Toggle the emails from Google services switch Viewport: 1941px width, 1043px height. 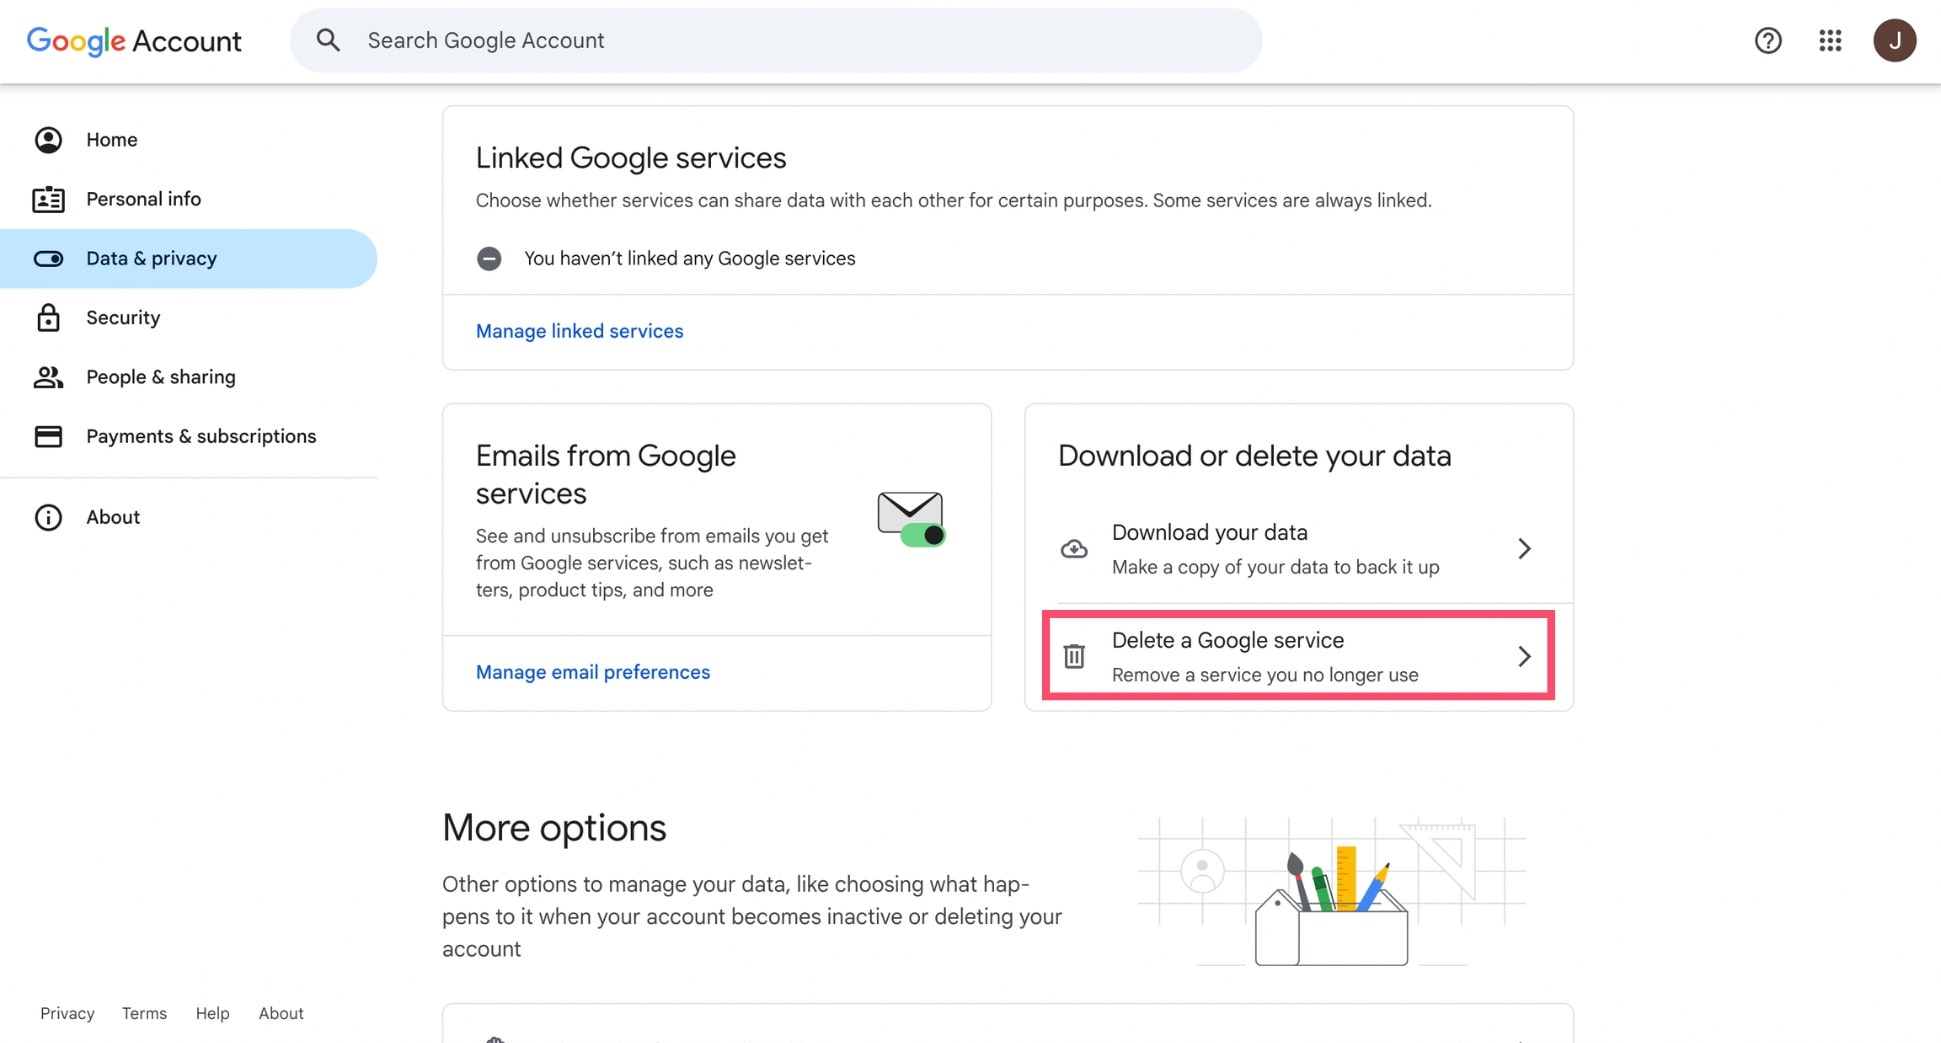click(921, 535)
